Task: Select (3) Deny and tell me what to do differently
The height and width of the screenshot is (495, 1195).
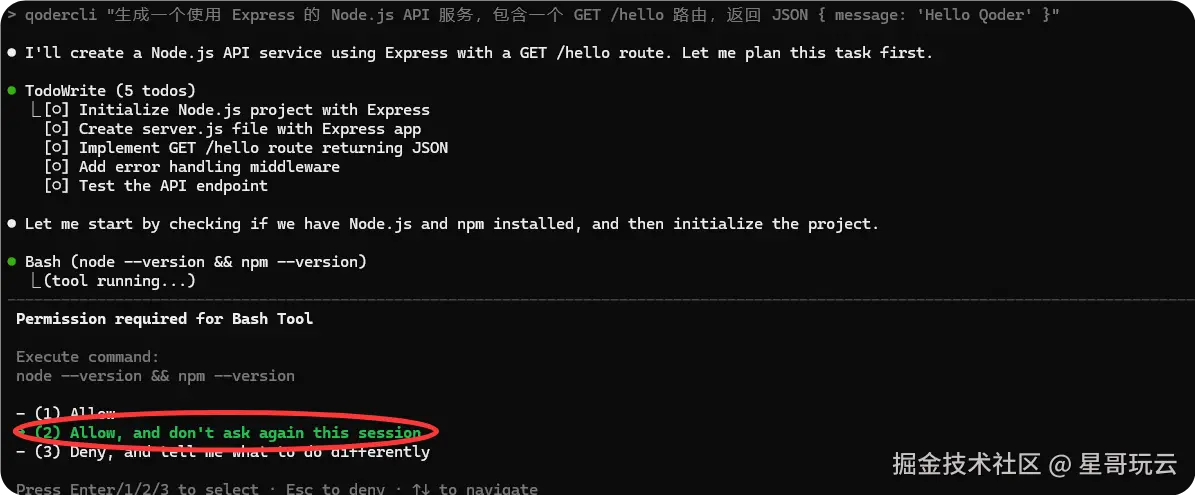Action: coord(223,452)
